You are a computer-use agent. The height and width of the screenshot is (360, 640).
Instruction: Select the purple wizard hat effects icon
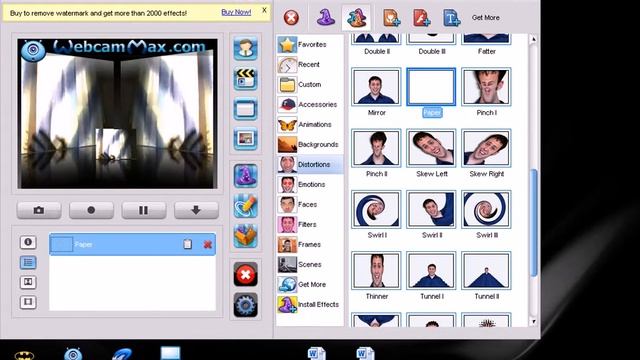(325, 18)
